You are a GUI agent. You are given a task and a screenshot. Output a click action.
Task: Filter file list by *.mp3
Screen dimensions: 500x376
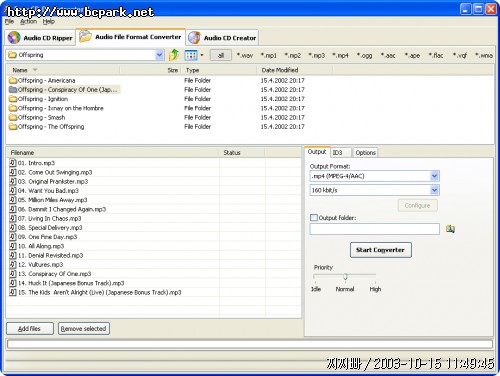tap(317, 55)
